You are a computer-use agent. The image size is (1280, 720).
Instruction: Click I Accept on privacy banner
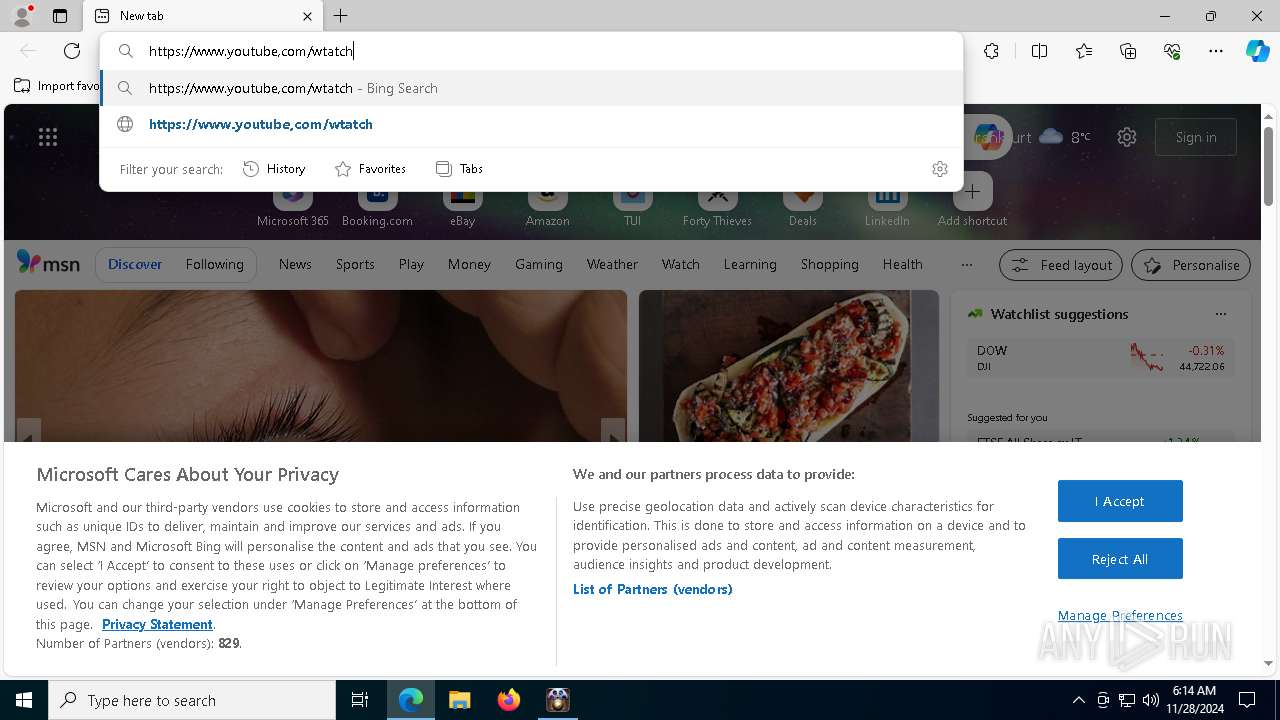click(1120, 501)
